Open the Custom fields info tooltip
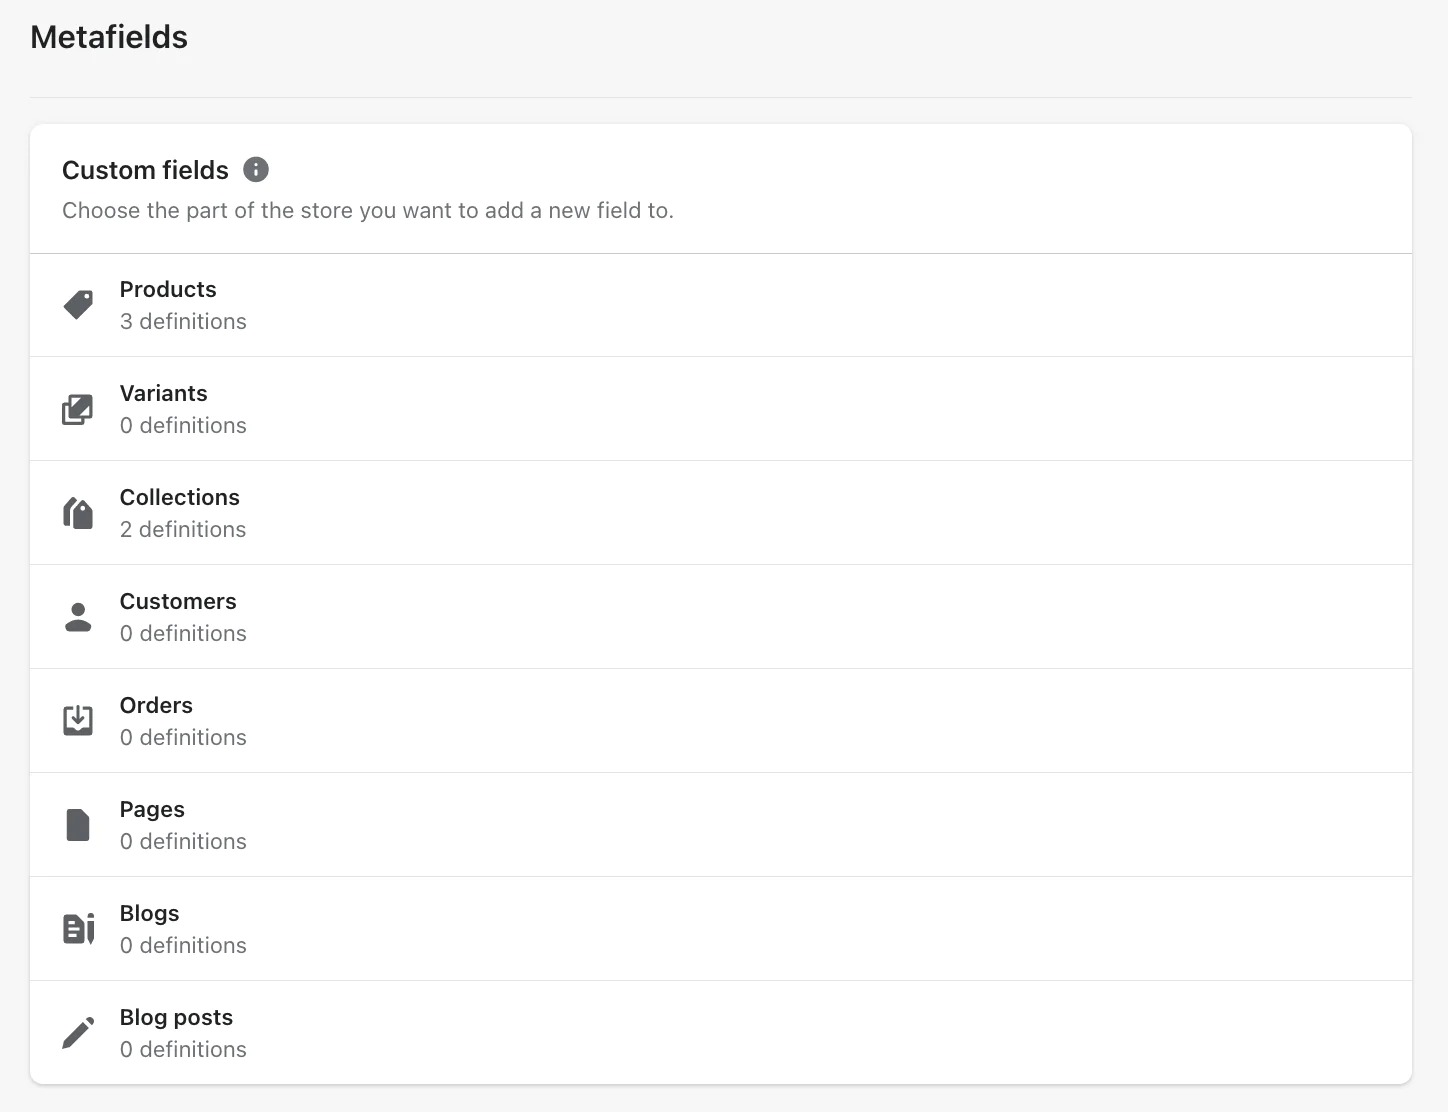This screenshot has width=1448, height=1112. 255,169
